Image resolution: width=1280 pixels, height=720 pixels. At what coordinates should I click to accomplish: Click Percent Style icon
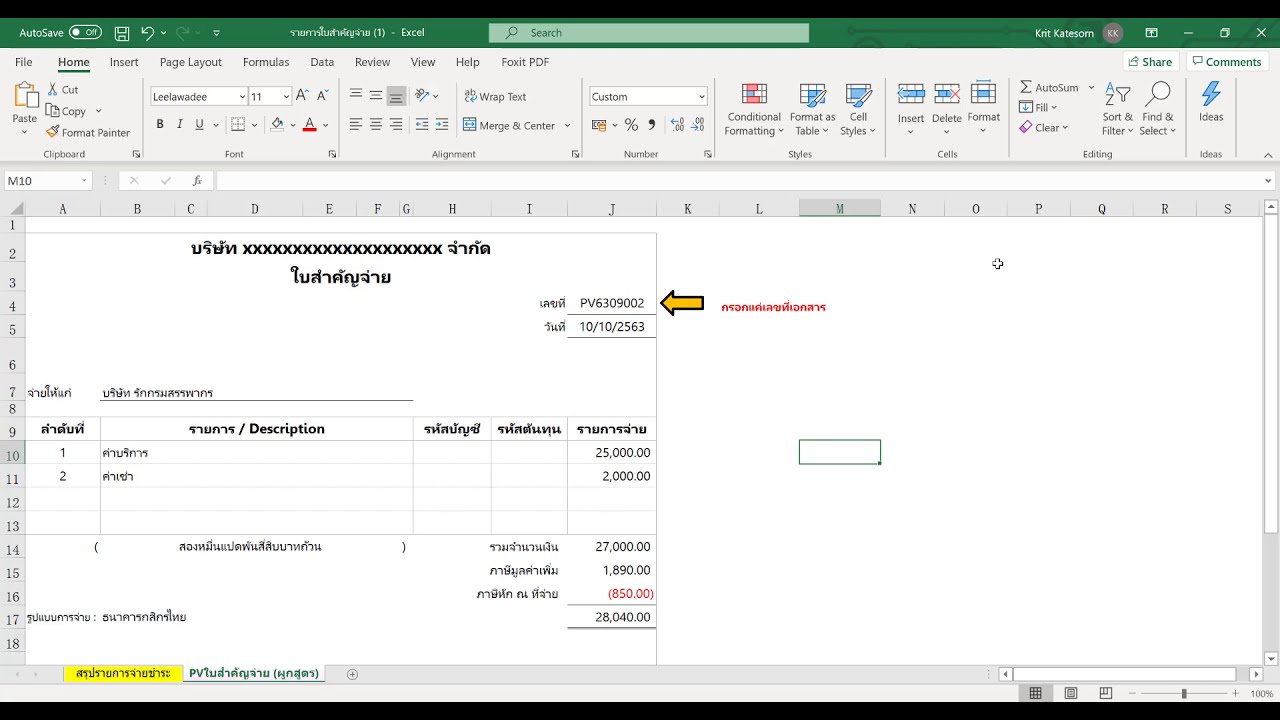631,125
